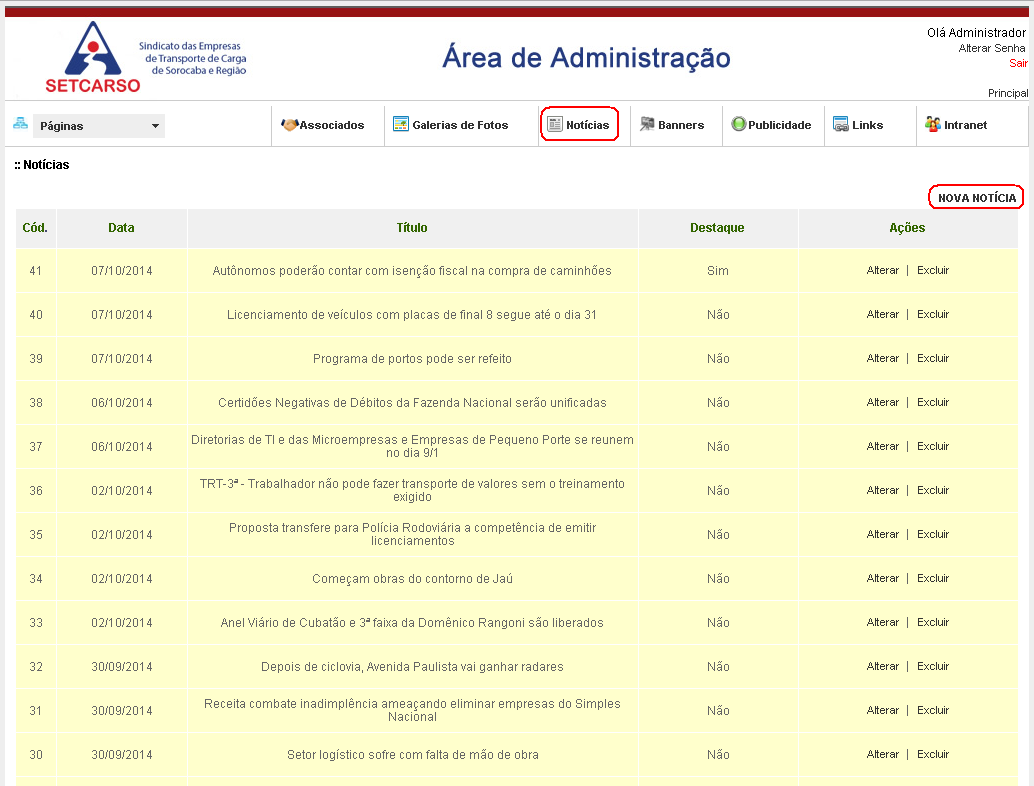Click the 'Área de Administração' heading
The height and width of the screenshot is (786, 1034).
point(586,57)
